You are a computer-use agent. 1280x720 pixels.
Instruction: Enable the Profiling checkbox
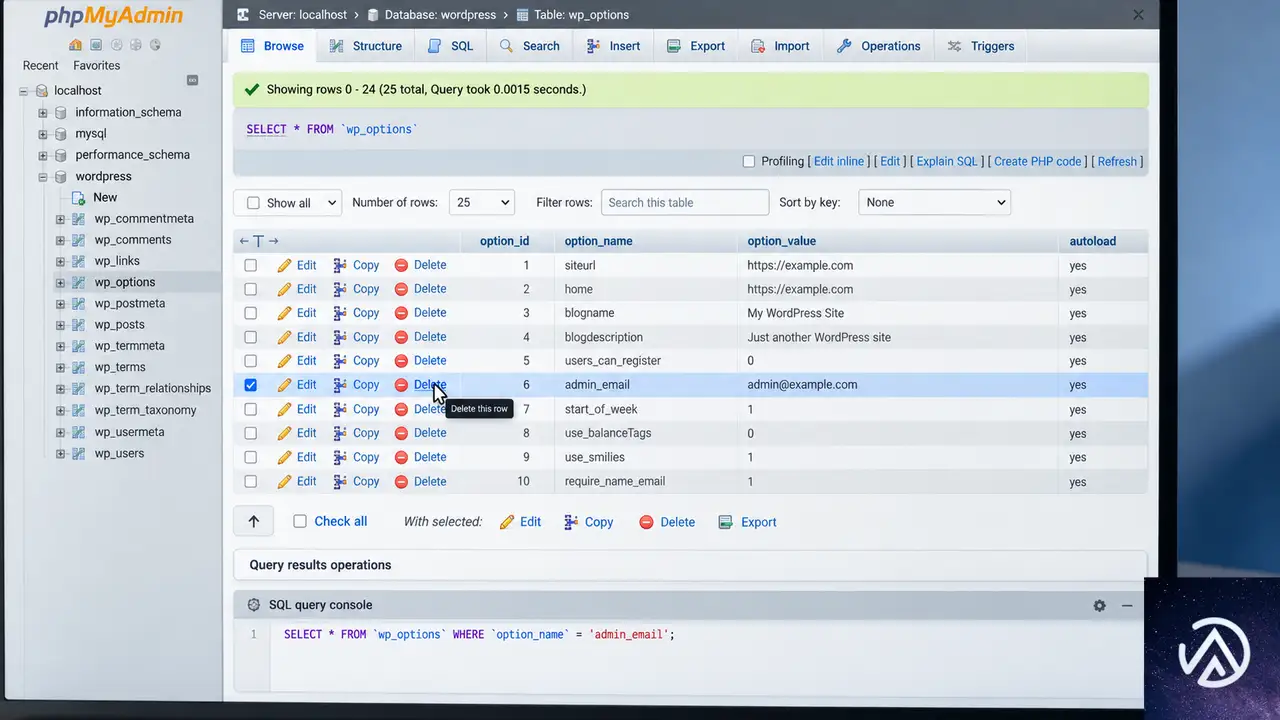(x=749, y=161)
